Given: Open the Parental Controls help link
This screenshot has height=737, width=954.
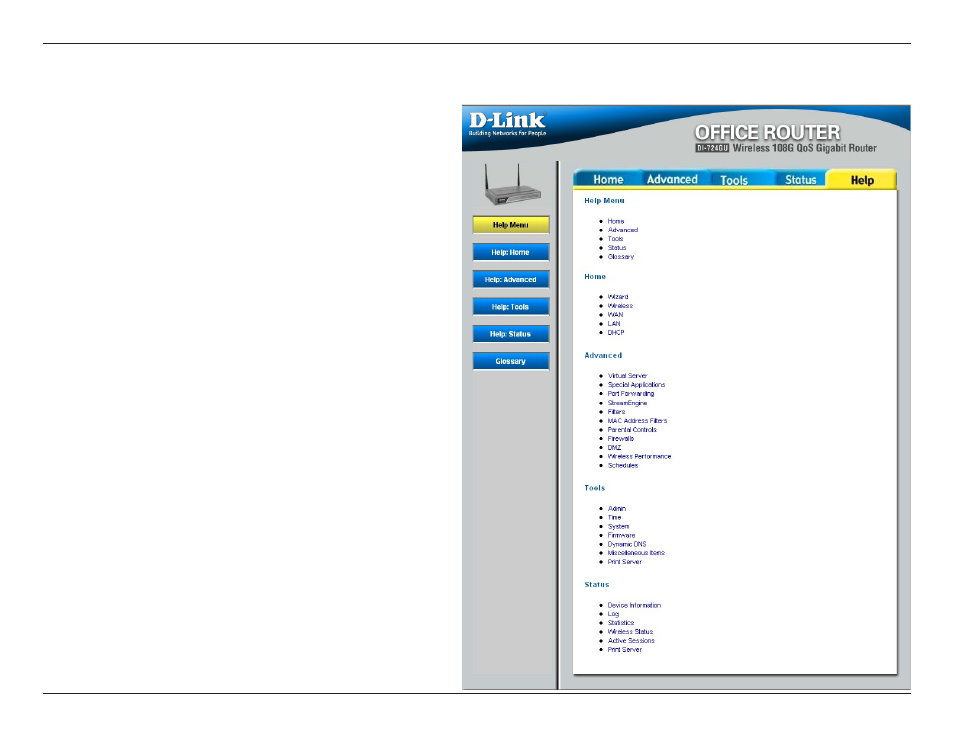Looking at the screenshot, I should coord(632,430).
